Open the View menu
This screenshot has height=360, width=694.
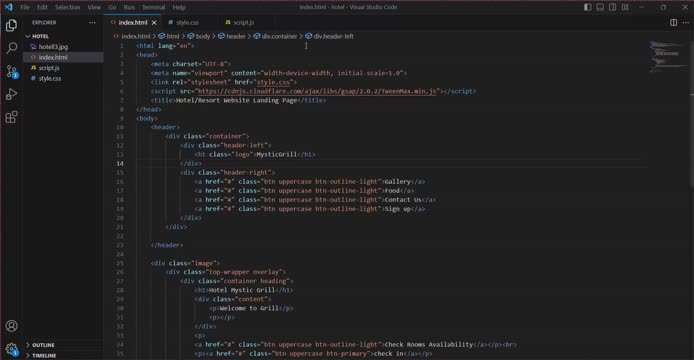(94, 7)
